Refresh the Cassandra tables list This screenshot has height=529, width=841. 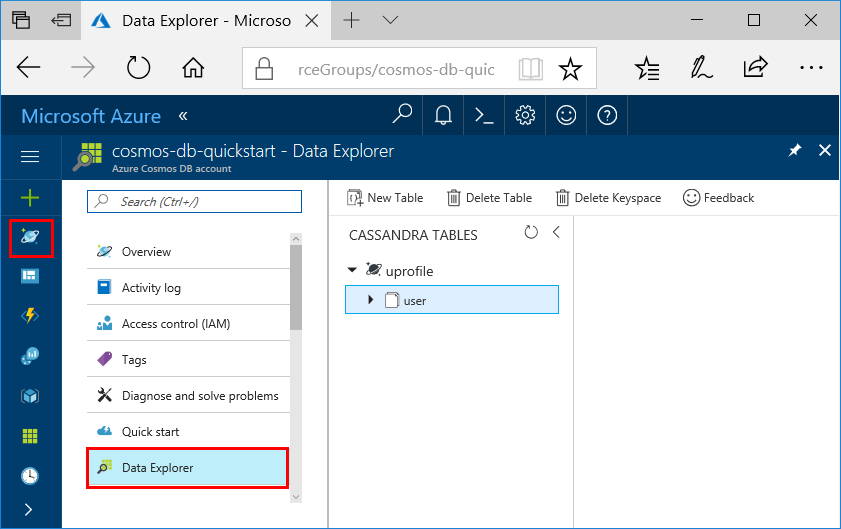click(531, 233)
